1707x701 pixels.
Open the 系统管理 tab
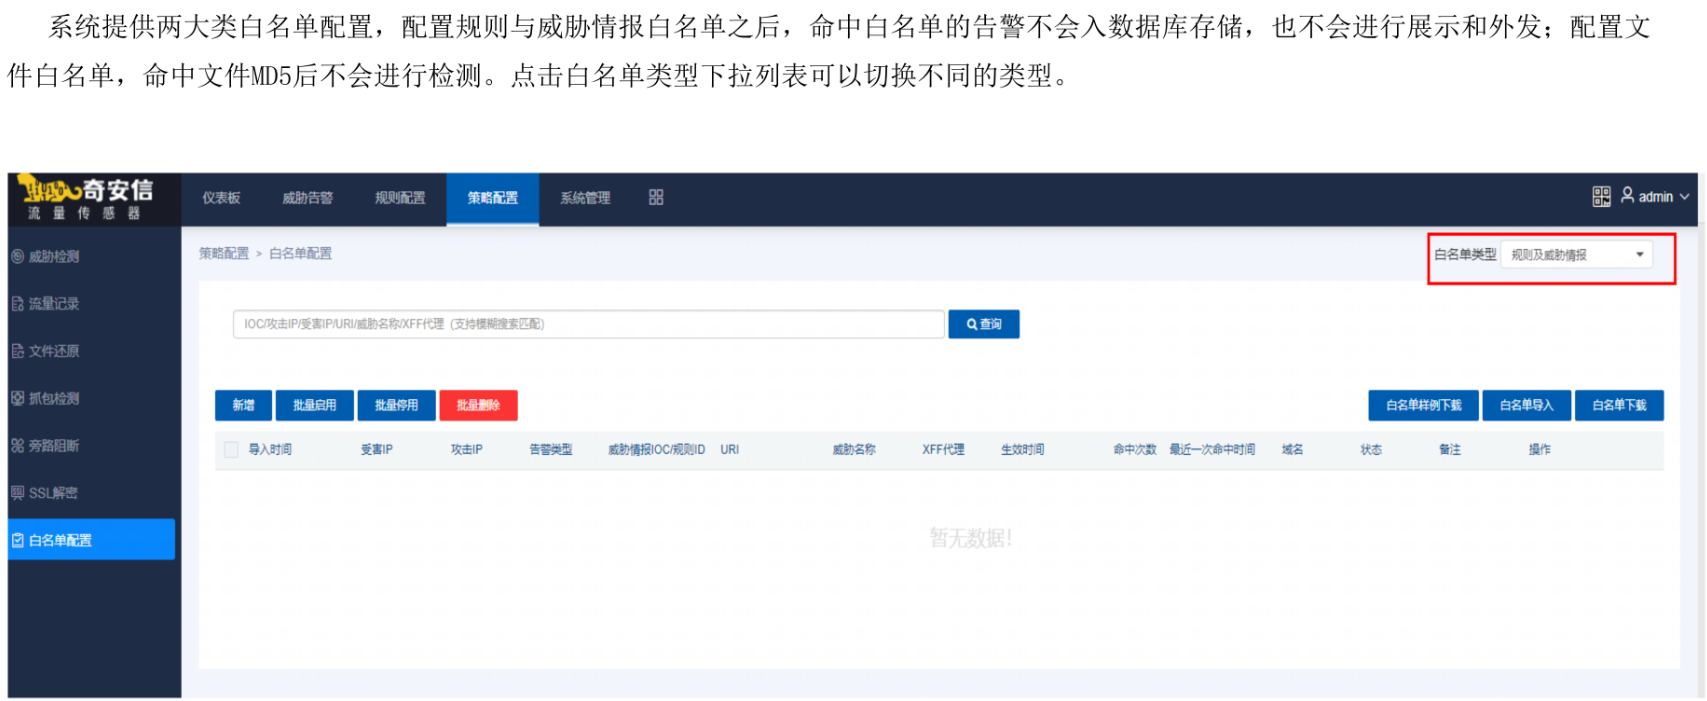(x=585, y=198)
